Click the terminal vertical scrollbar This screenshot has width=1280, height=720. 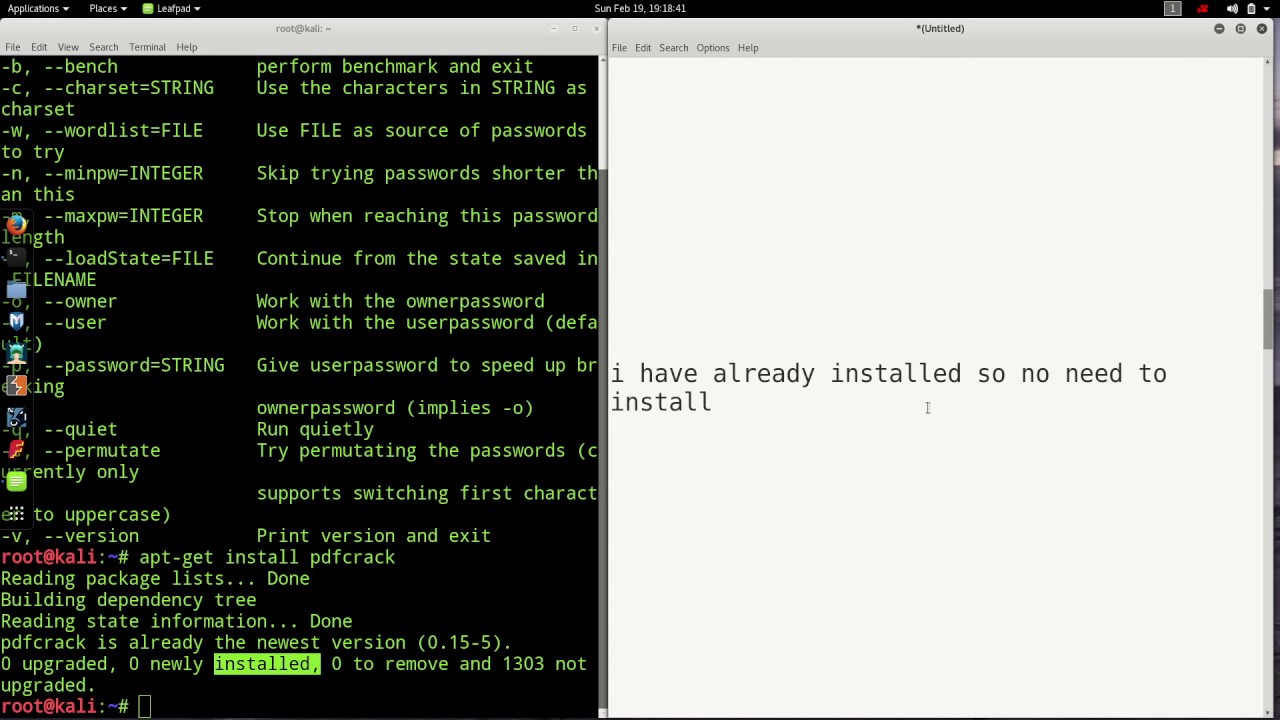coord(603,438)
